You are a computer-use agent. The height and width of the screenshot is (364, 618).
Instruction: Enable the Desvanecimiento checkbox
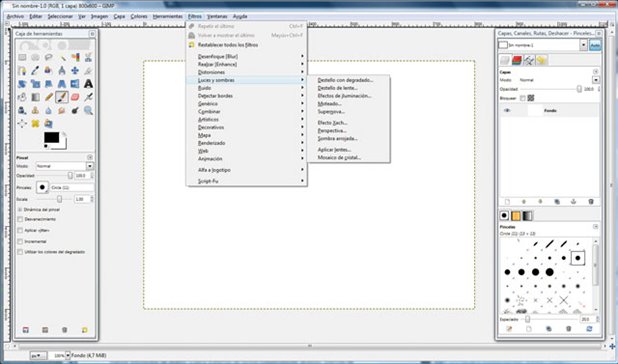click(x=20, y=219)
